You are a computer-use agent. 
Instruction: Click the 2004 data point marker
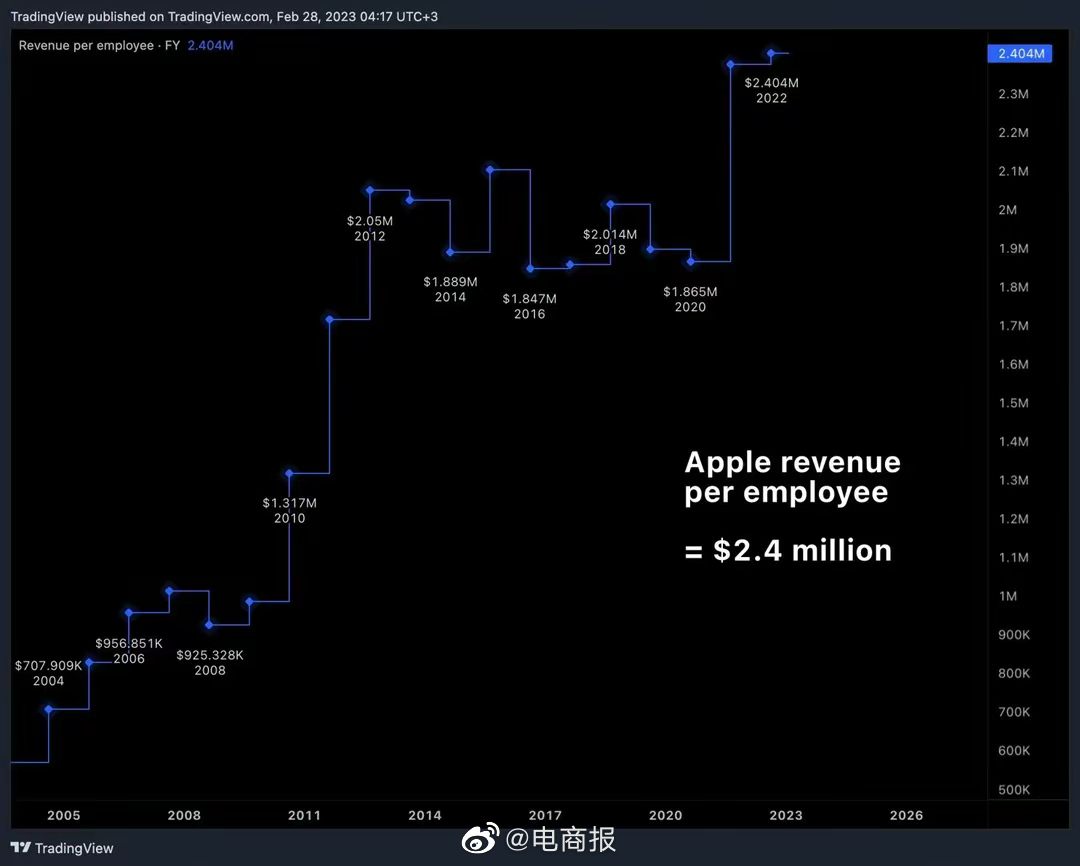coord(48,709)
